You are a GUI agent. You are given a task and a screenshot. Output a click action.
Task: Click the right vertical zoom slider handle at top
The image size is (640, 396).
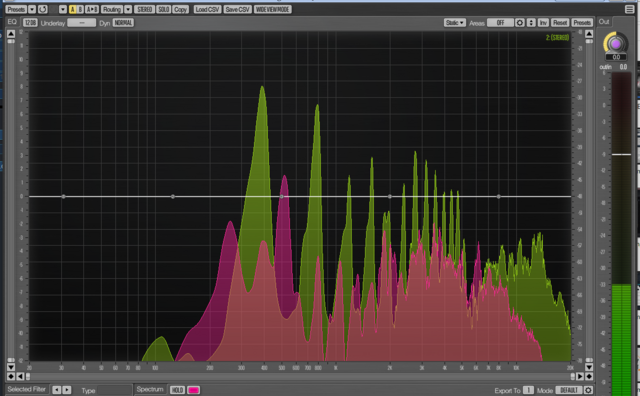click(x=589, y=41)
